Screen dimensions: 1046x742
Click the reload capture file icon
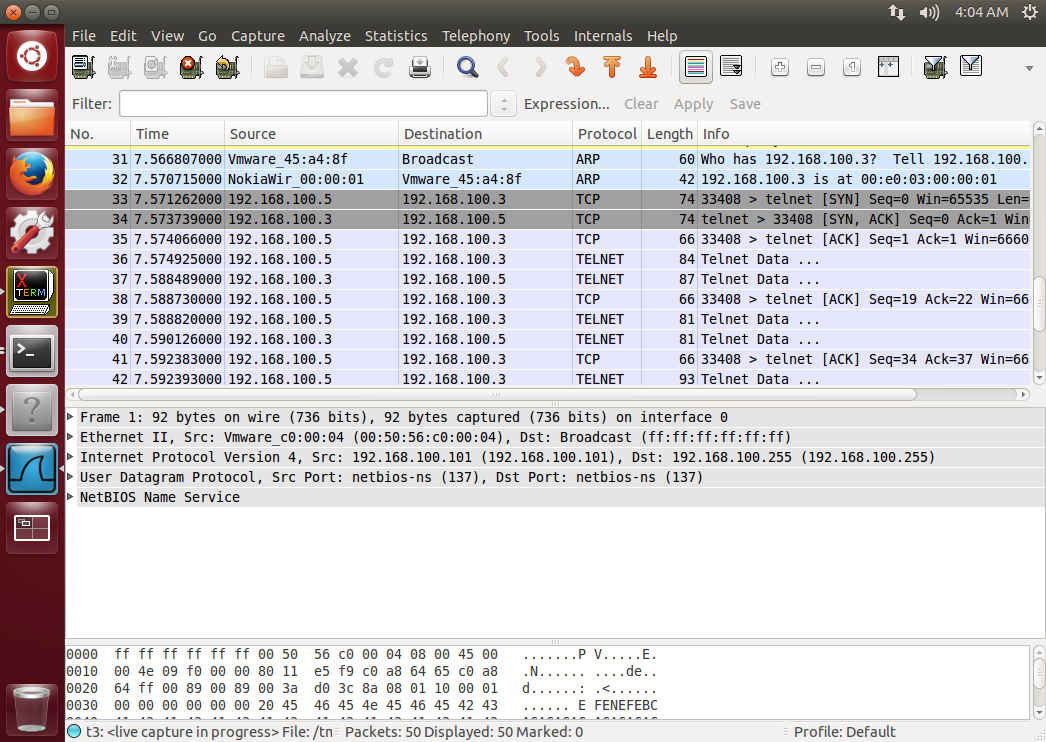click(384, 67)
